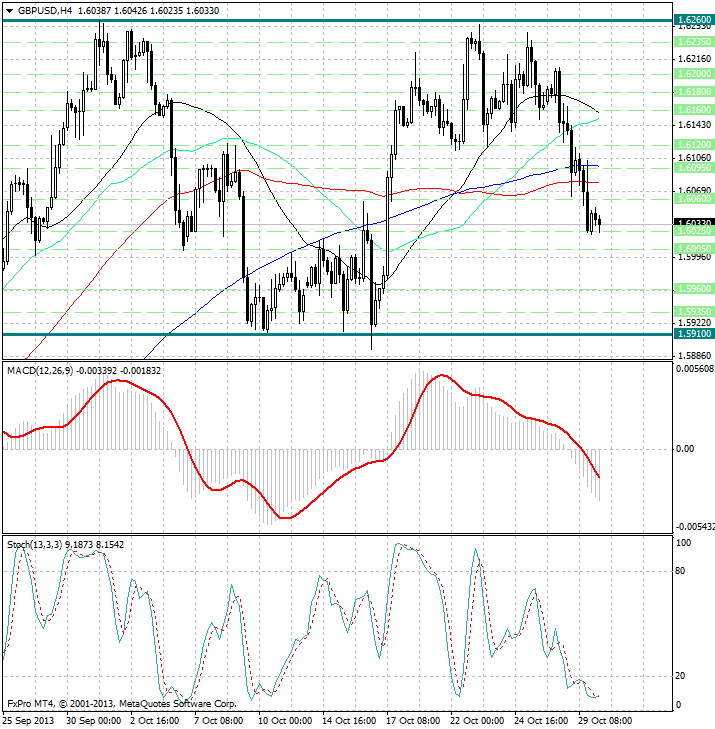This screenshot has height=729, width=715.
Task: Click the 22 Oct 00:00 date label
Action: (477, 721)
